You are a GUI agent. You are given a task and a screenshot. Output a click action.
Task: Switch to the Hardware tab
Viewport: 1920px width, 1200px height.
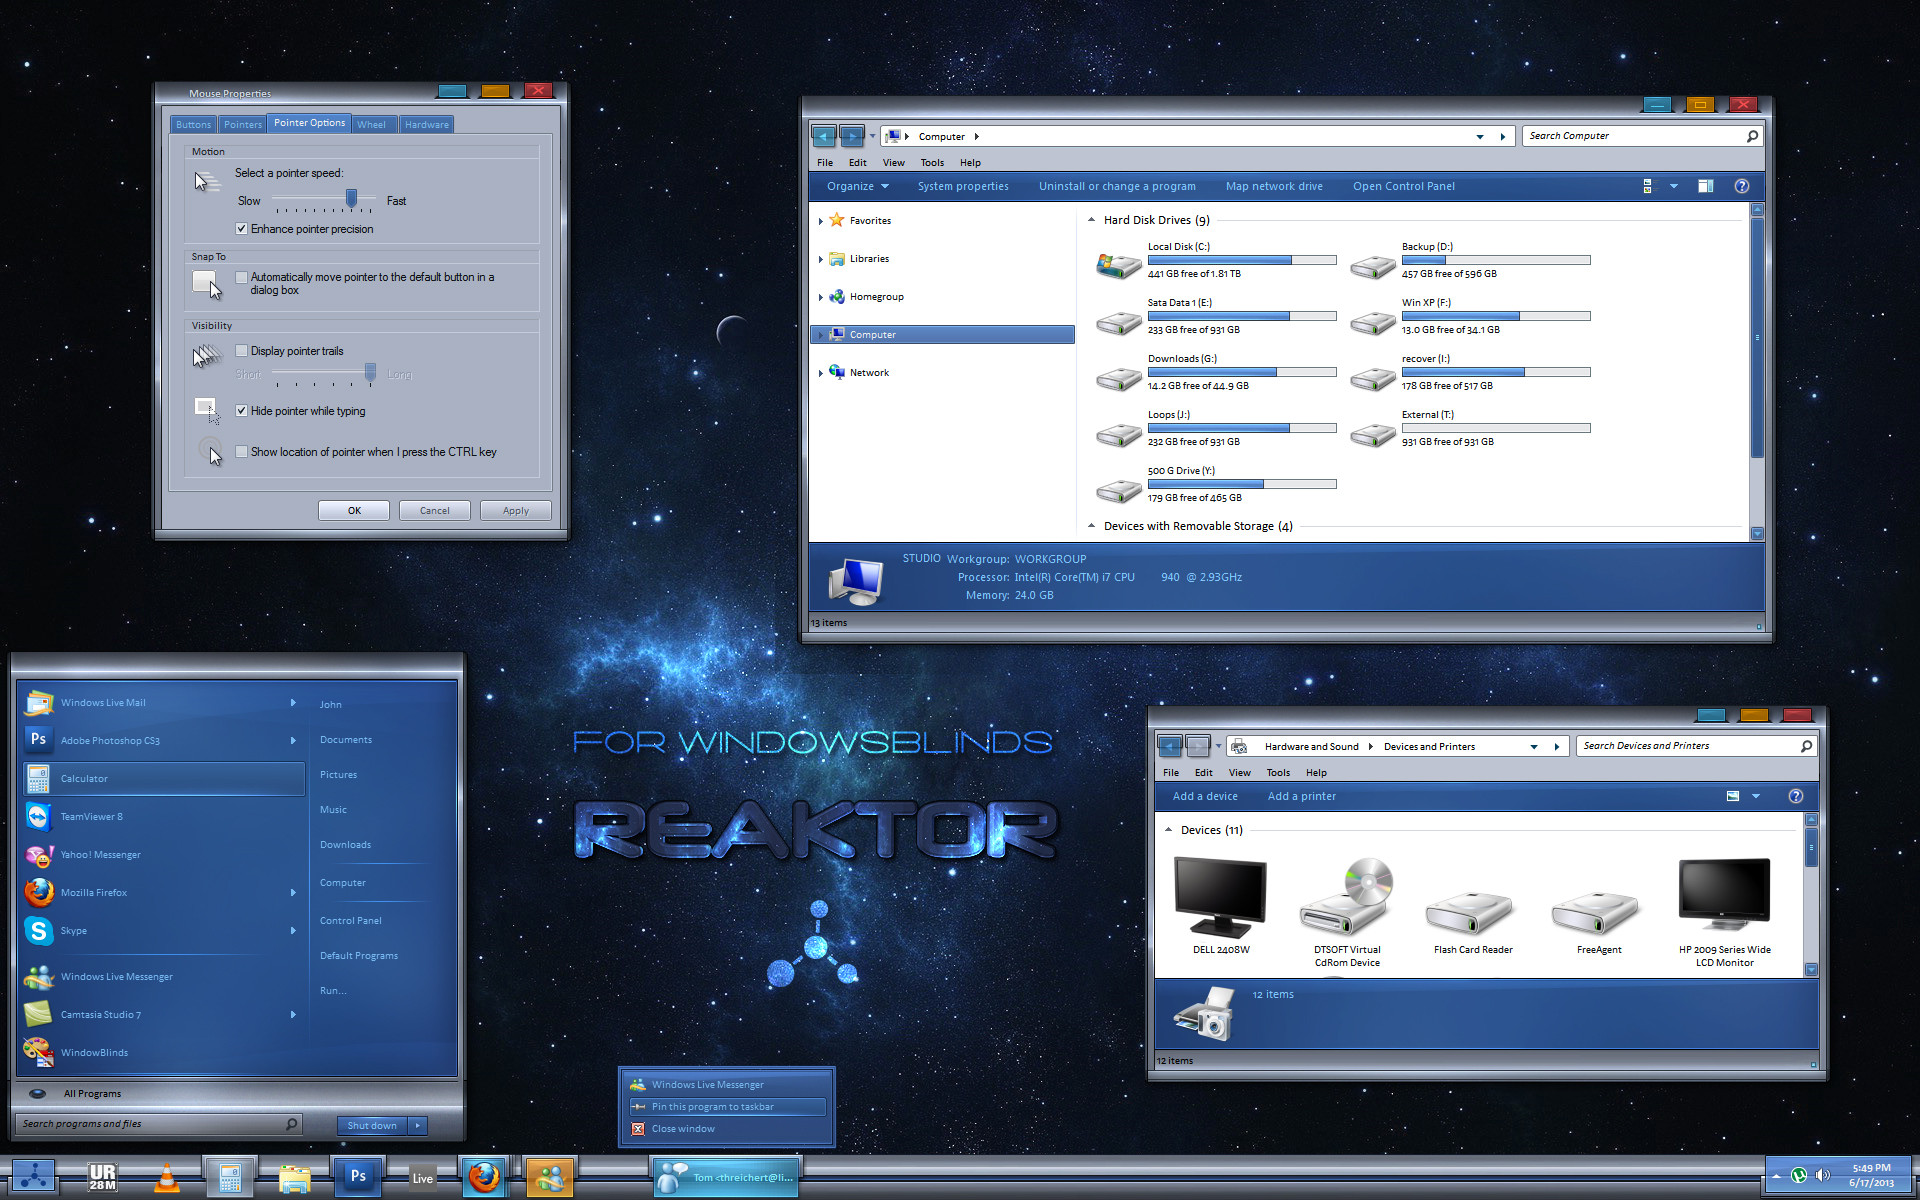[427, 125]
